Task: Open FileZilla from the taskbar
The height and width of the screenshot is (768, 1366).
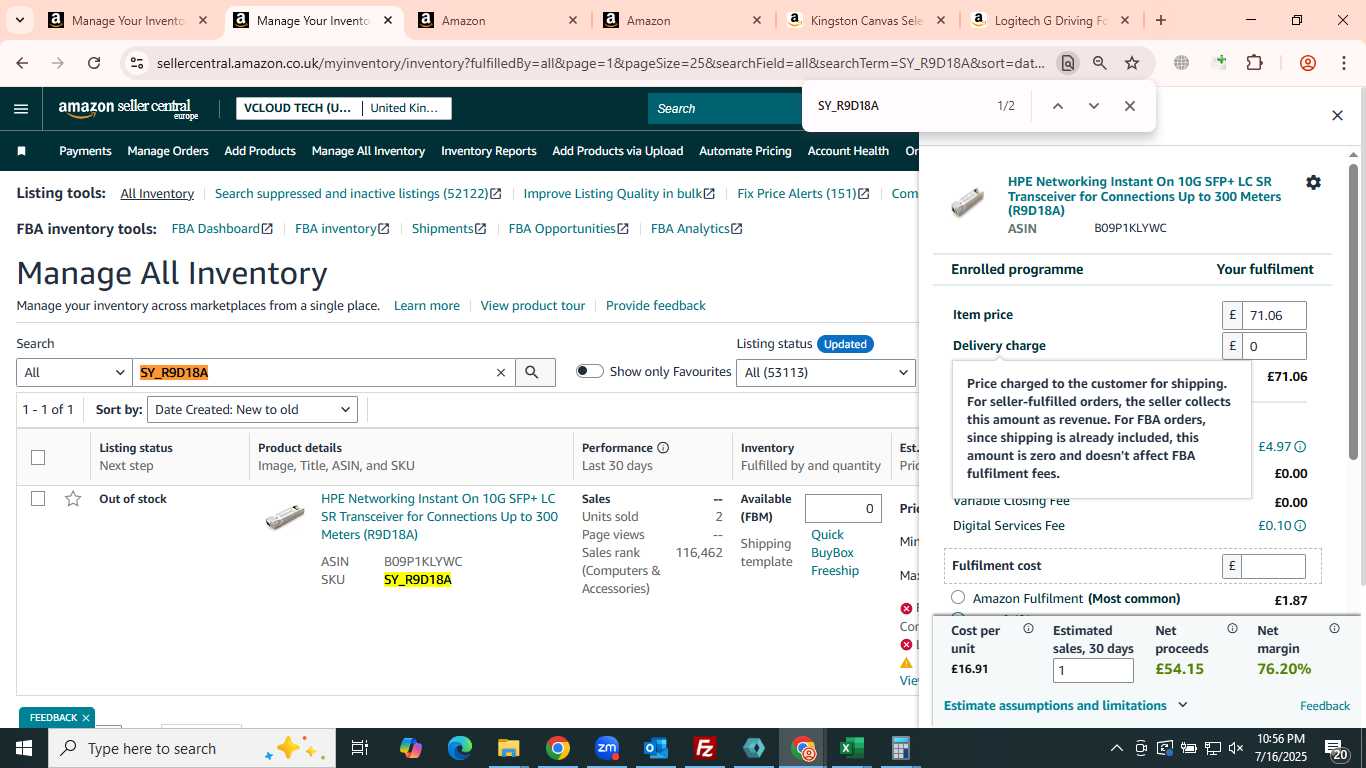Action: pos(705,748)
